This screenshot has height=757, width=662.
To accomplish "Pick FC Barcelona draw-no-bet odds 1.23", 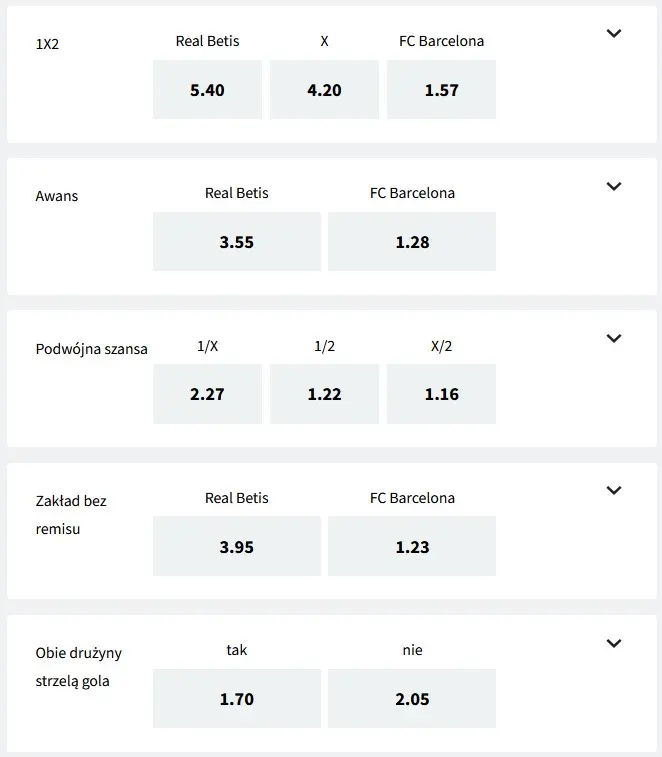I will pos(412,546).
